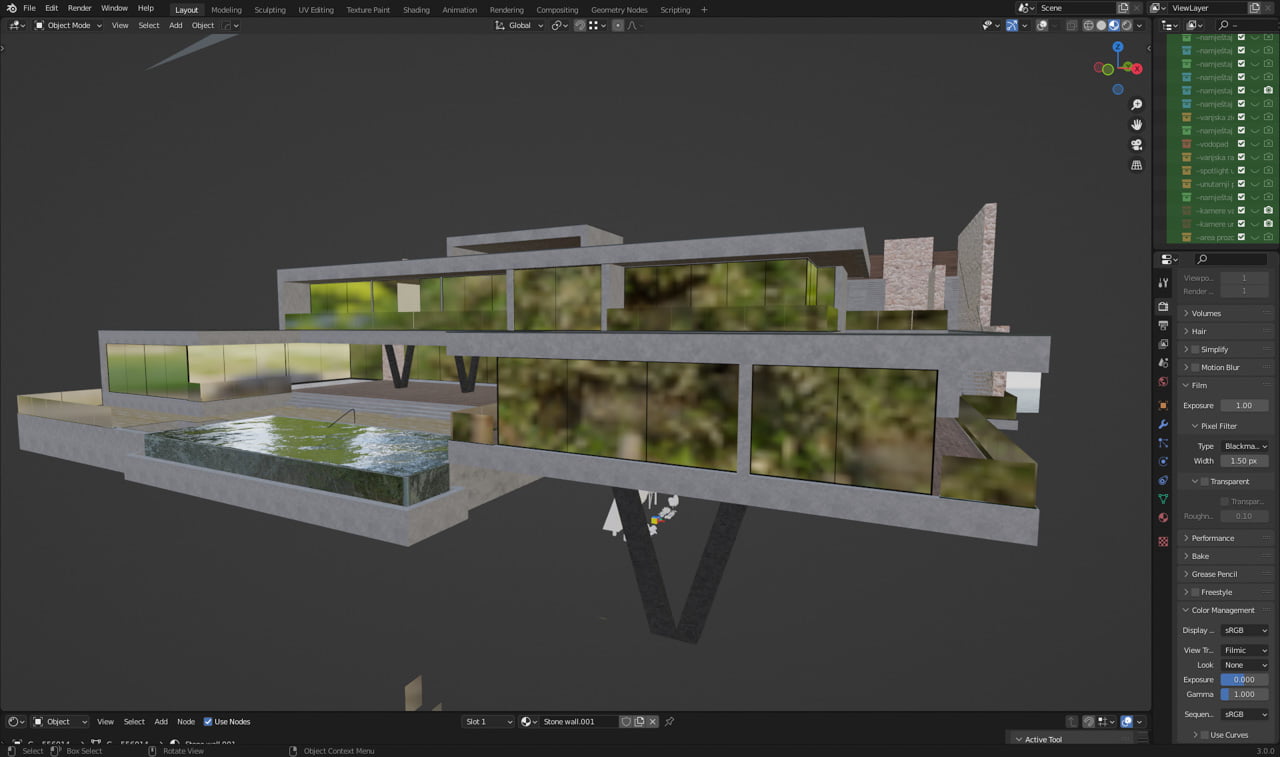Open the Tool properties tab icon
Screen dimensions: 1280x757
tap(1163, 284)
